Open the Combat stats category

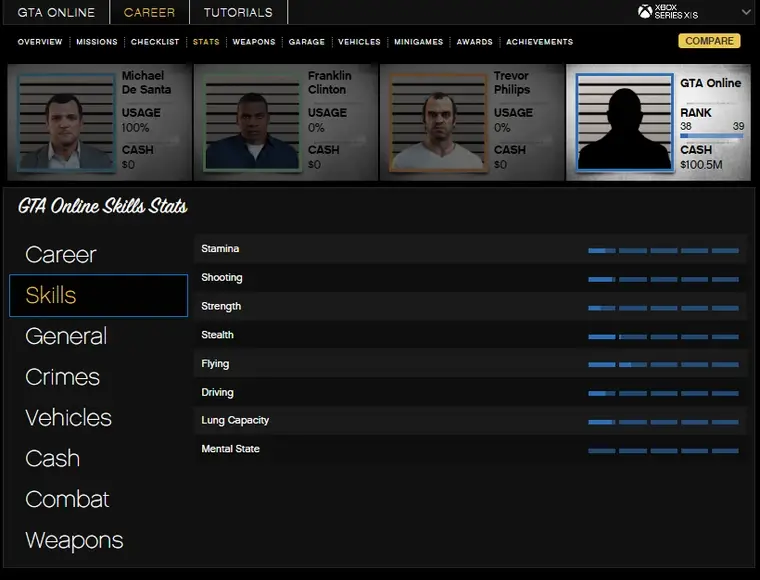tap(67, 499)
